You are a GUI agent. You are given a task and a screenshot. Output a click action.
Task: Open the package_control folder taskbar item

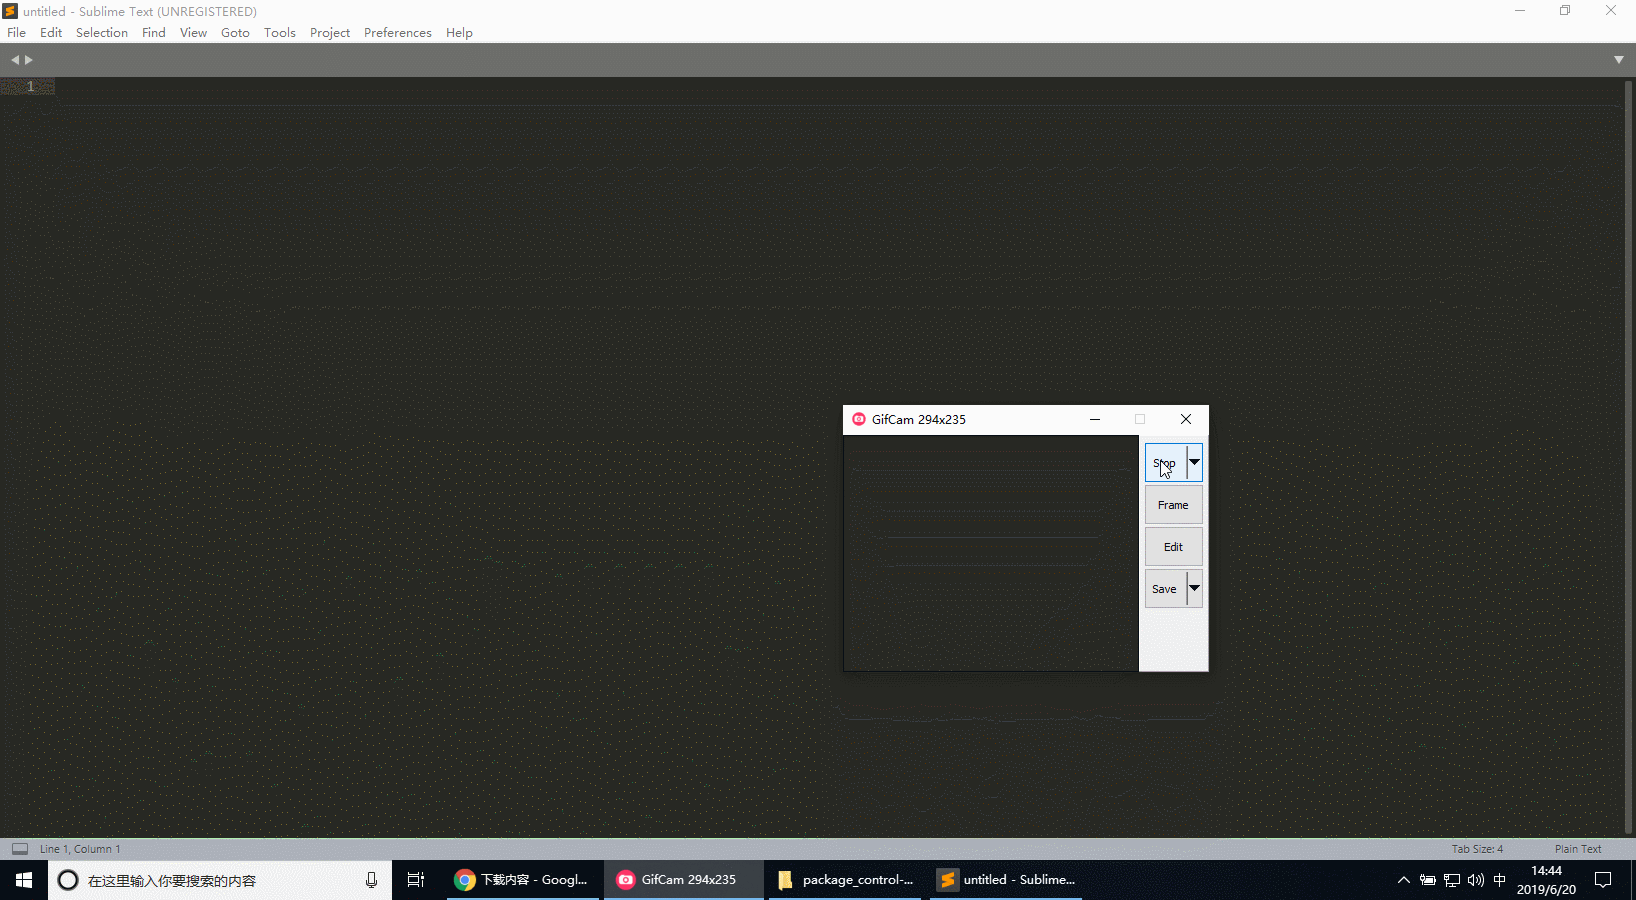846,880
